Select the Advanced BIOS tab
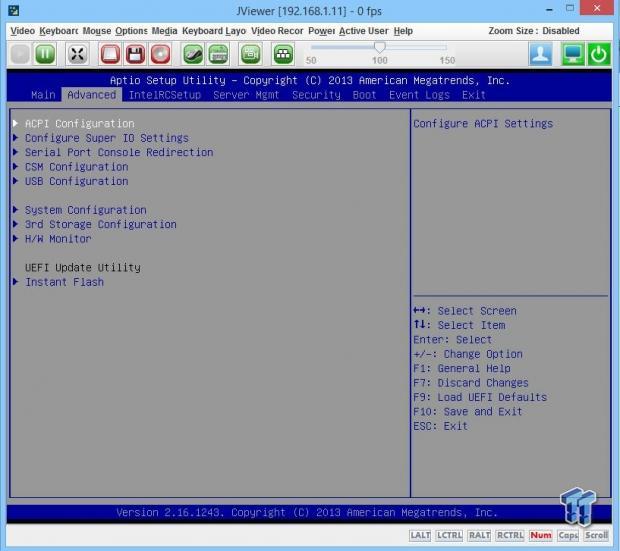The width and height of the screenshot is (620, 551). 92,95
